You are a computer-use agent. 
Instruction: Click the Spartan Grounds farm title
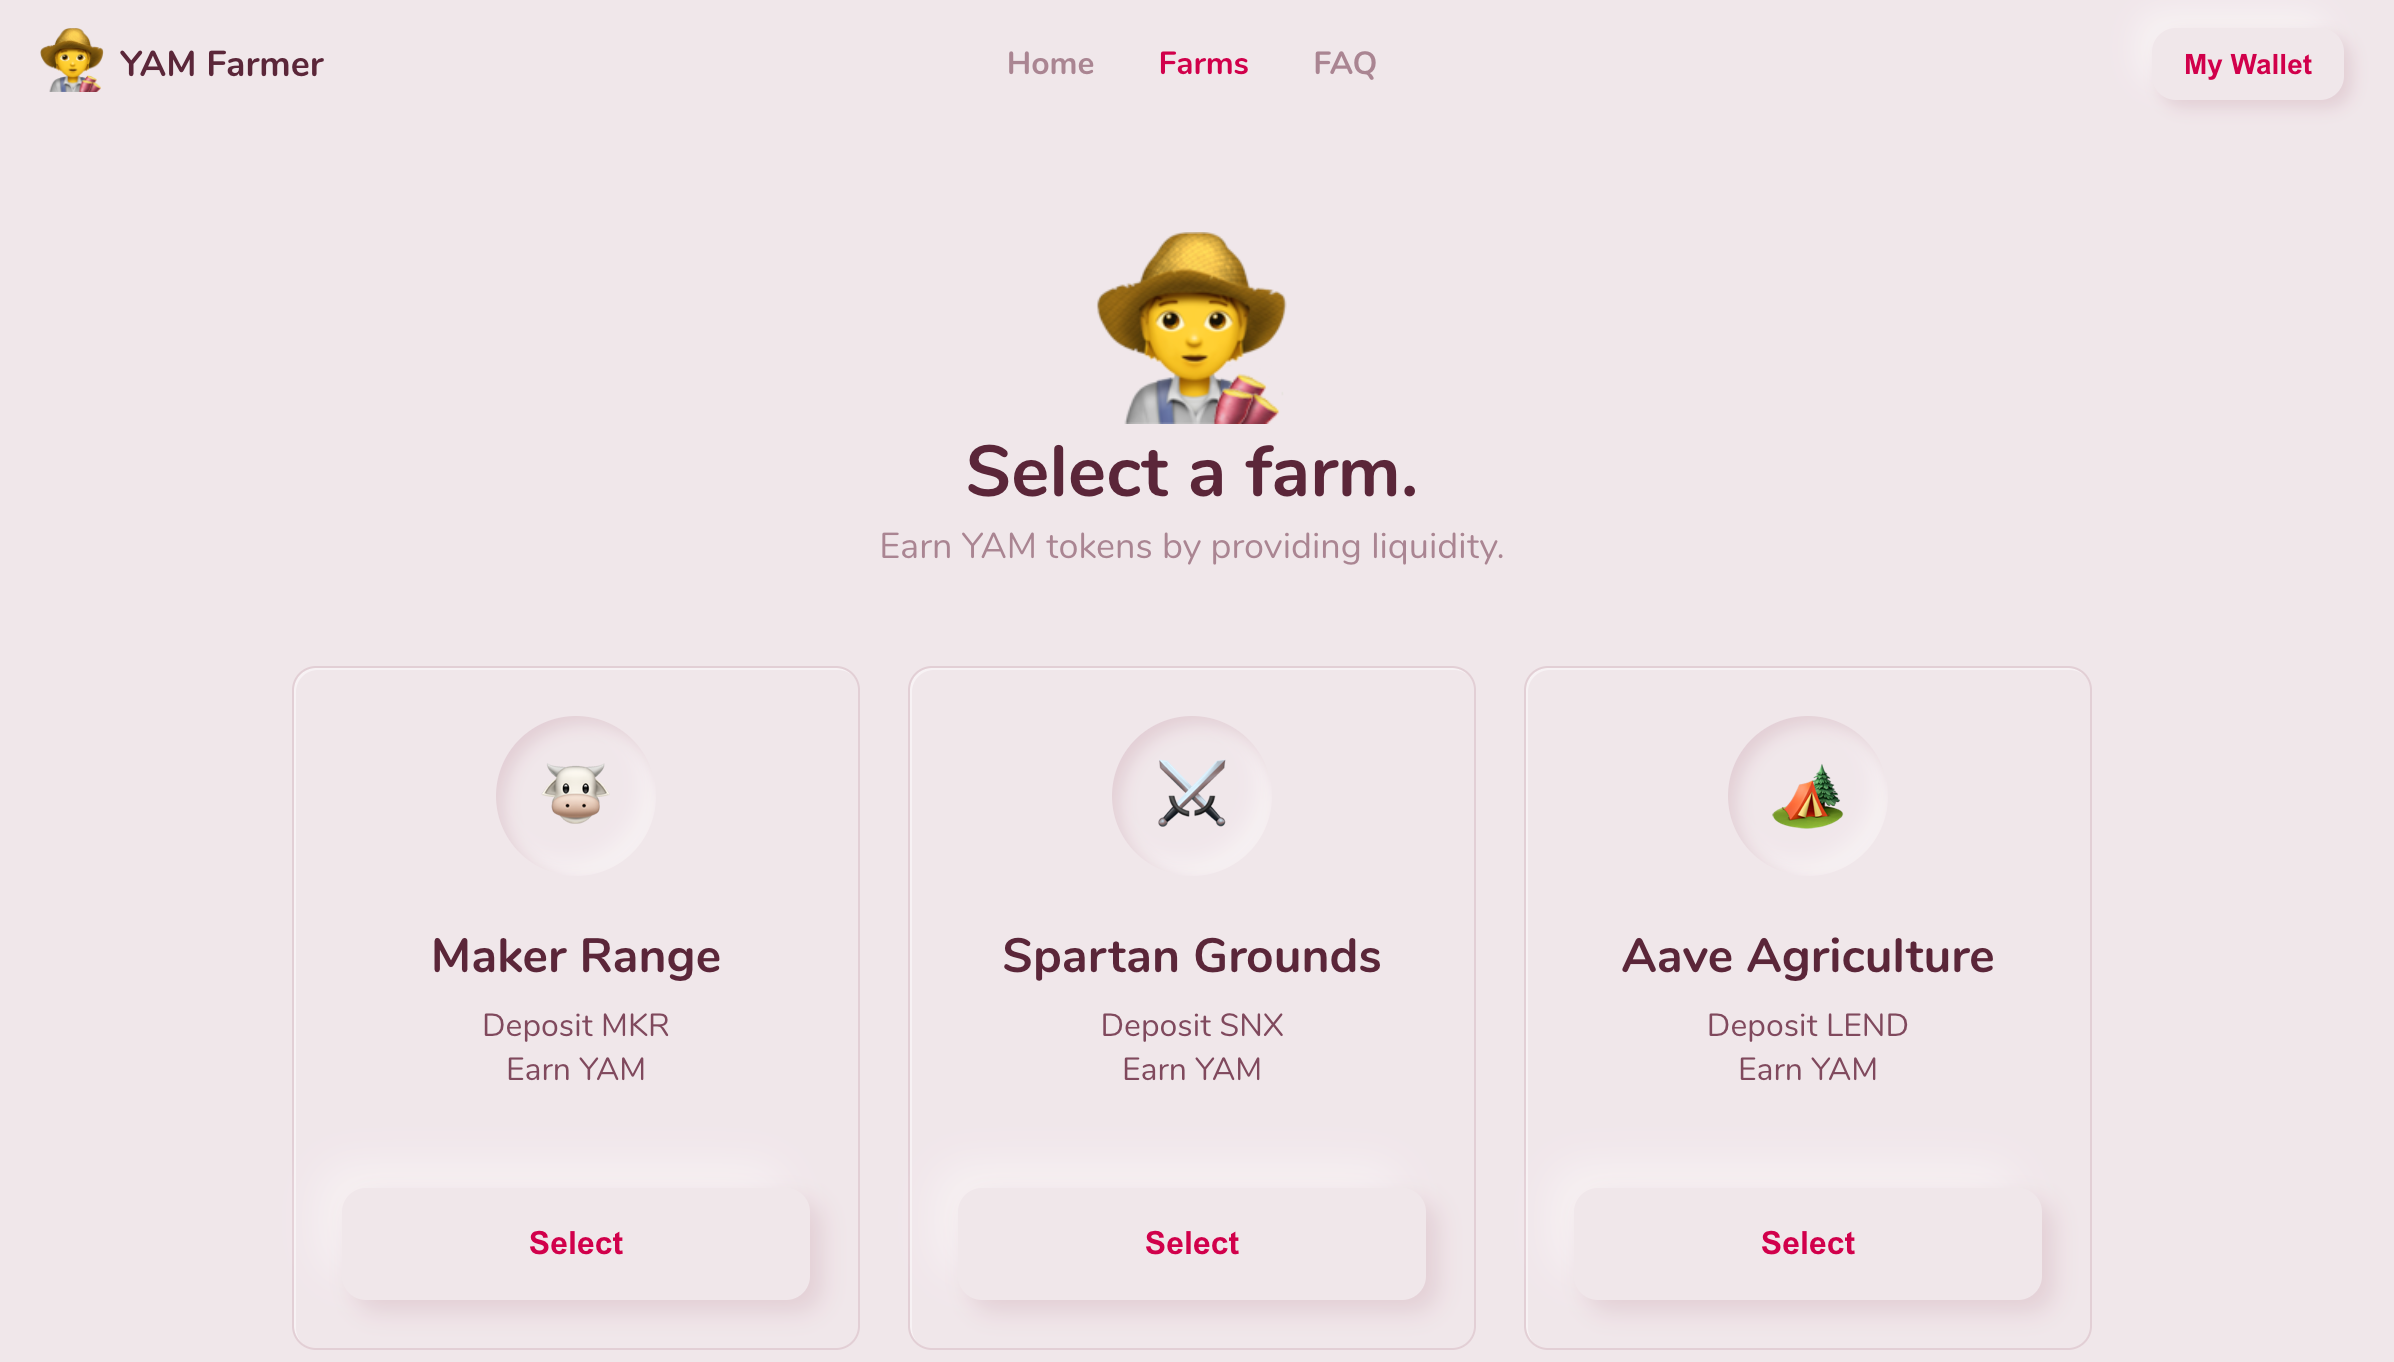coord(1191,956)
